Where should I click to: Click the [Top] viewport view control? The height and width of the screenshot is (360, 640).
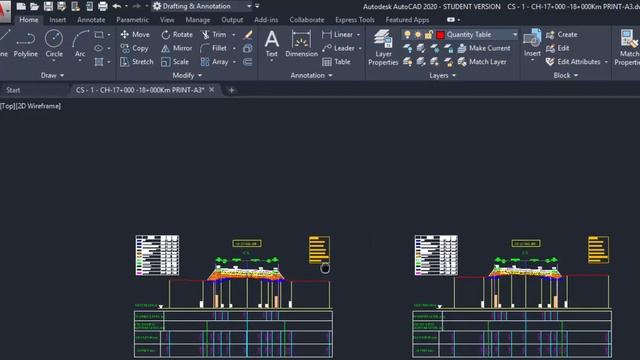7,106
